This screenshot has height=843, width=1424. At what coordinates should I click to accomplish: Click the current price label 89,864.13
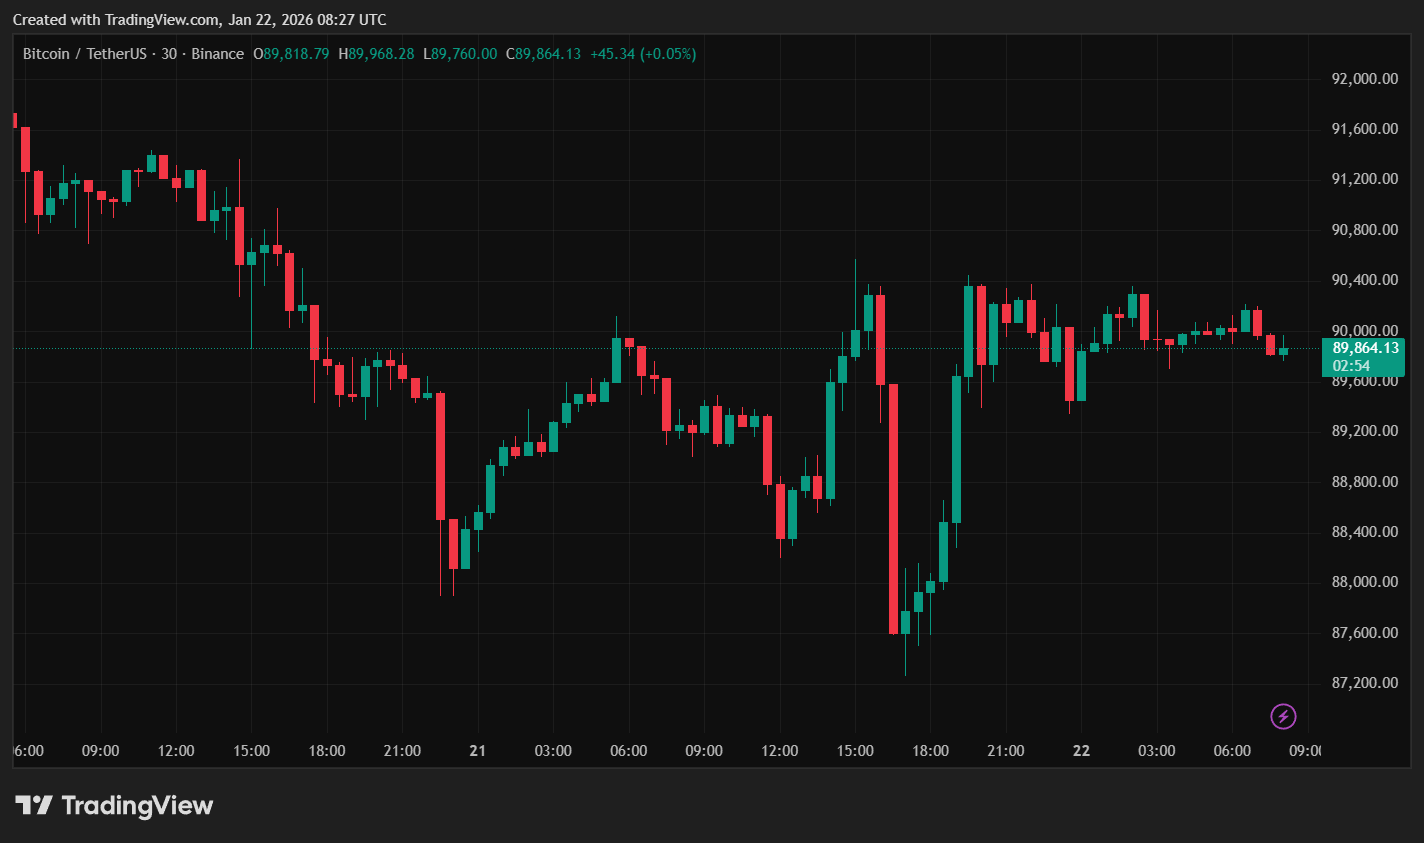(1365, 348)
